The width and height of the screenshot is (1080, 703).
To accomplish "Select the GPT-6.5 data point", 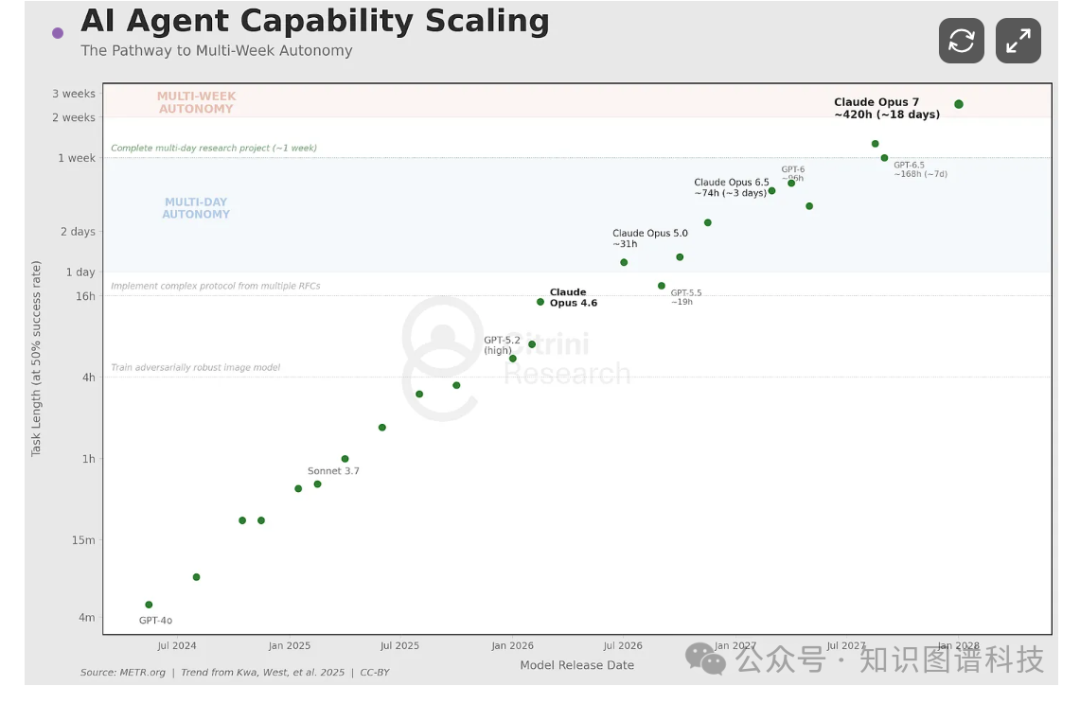I will coord(884,158).
